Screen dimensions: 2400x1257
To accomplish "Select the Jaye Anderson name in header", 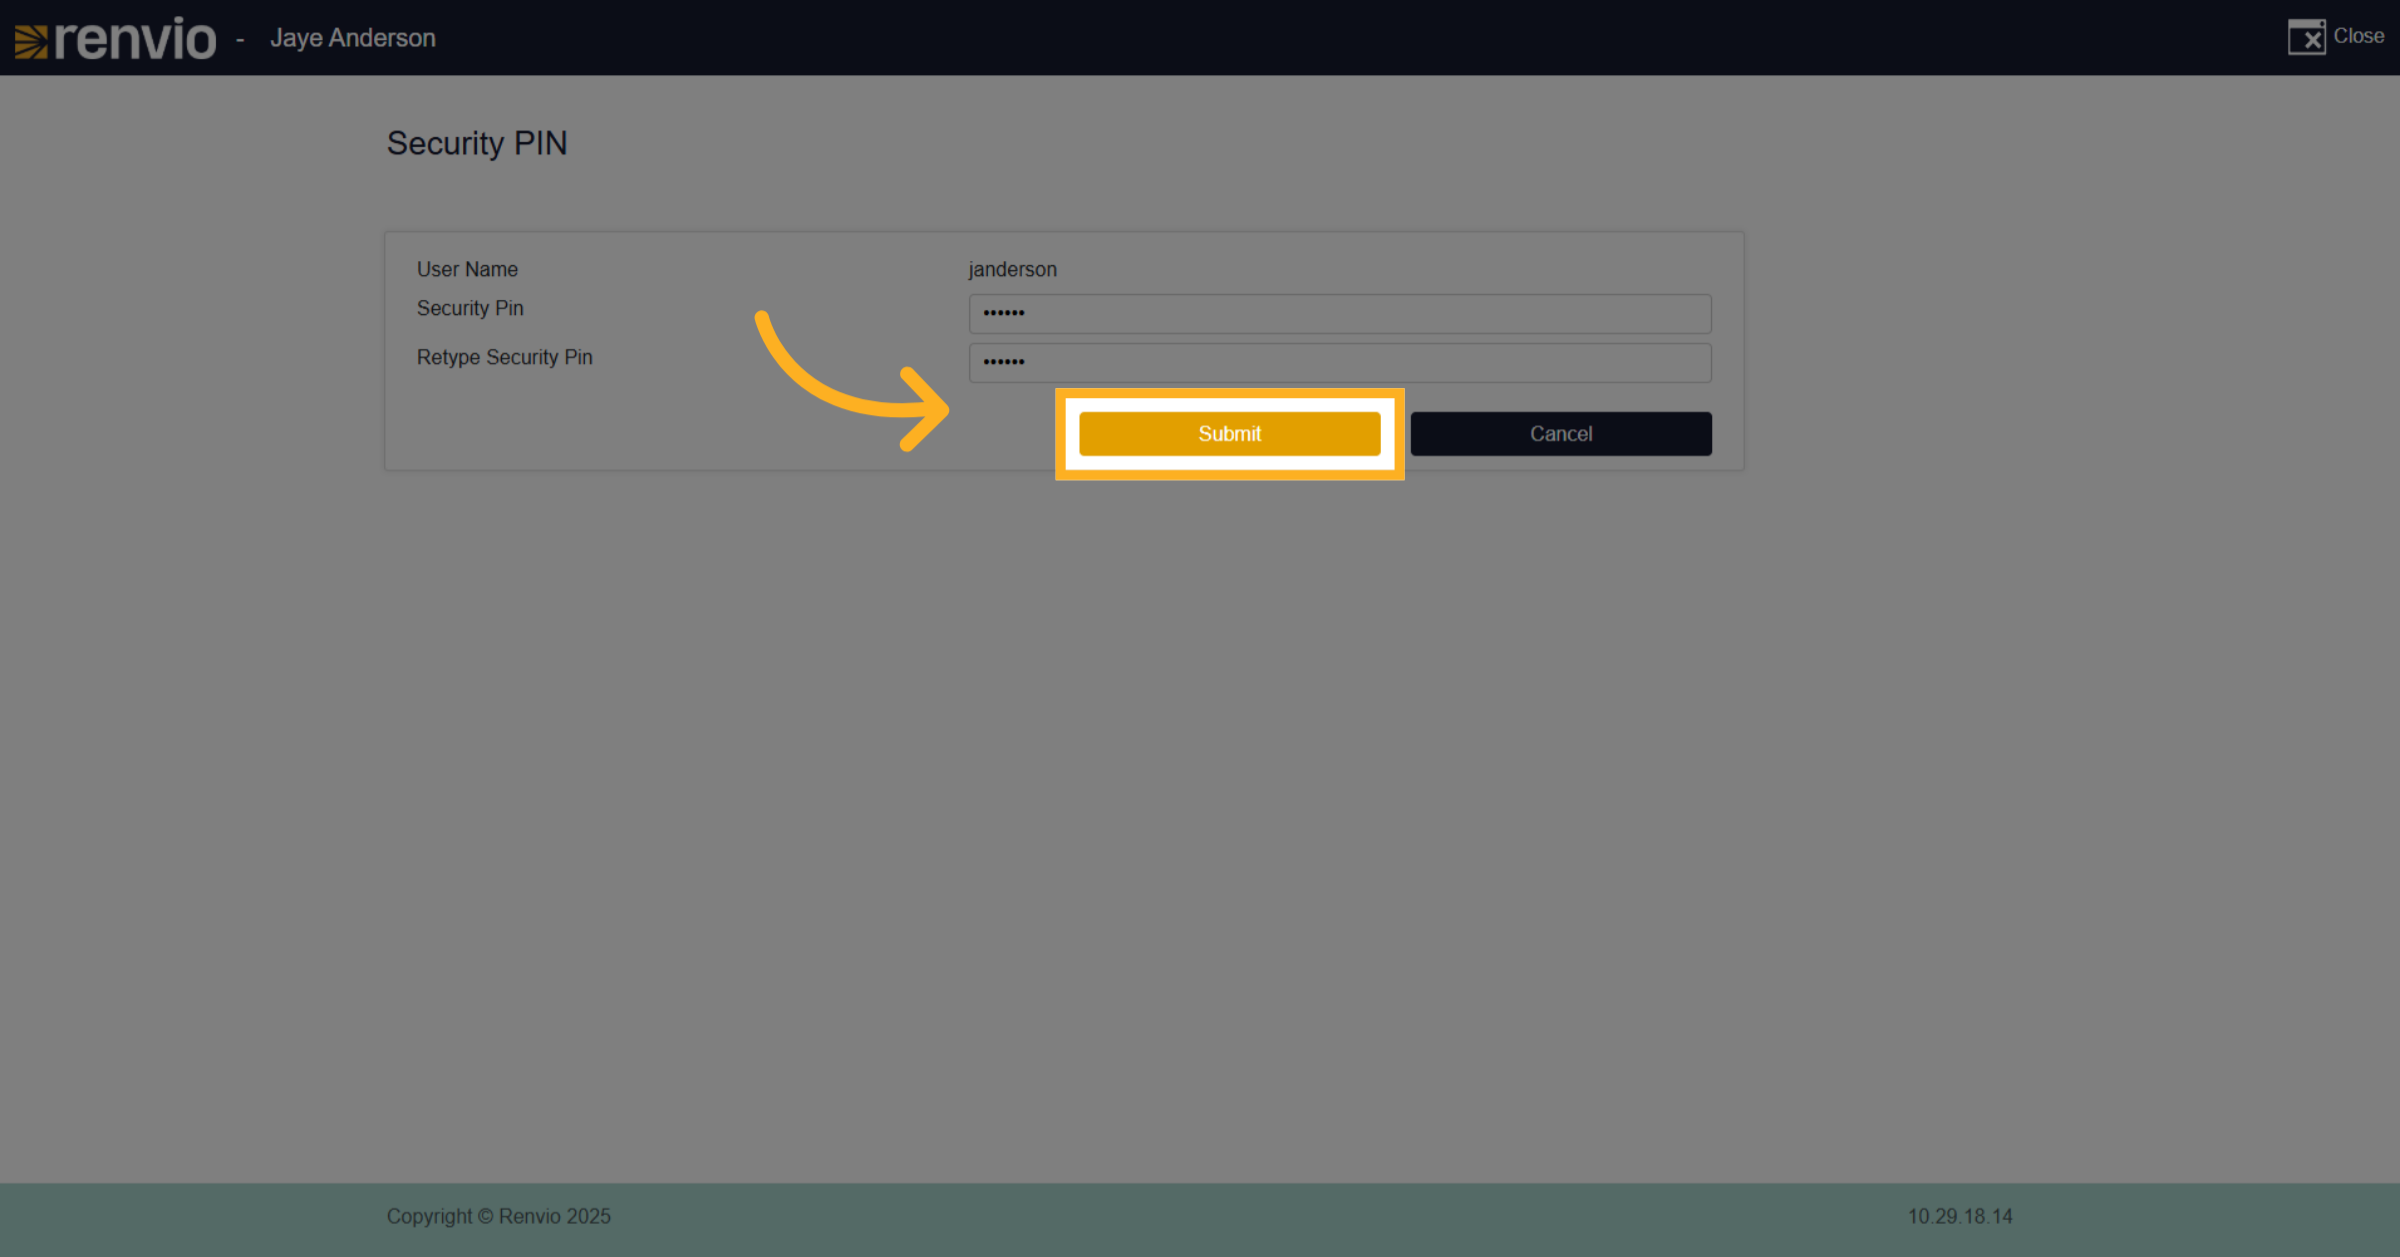I will click(352, 38).
